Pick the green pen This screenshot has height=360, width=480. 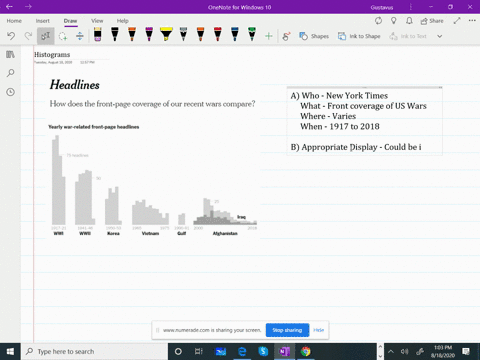(252, 34)
